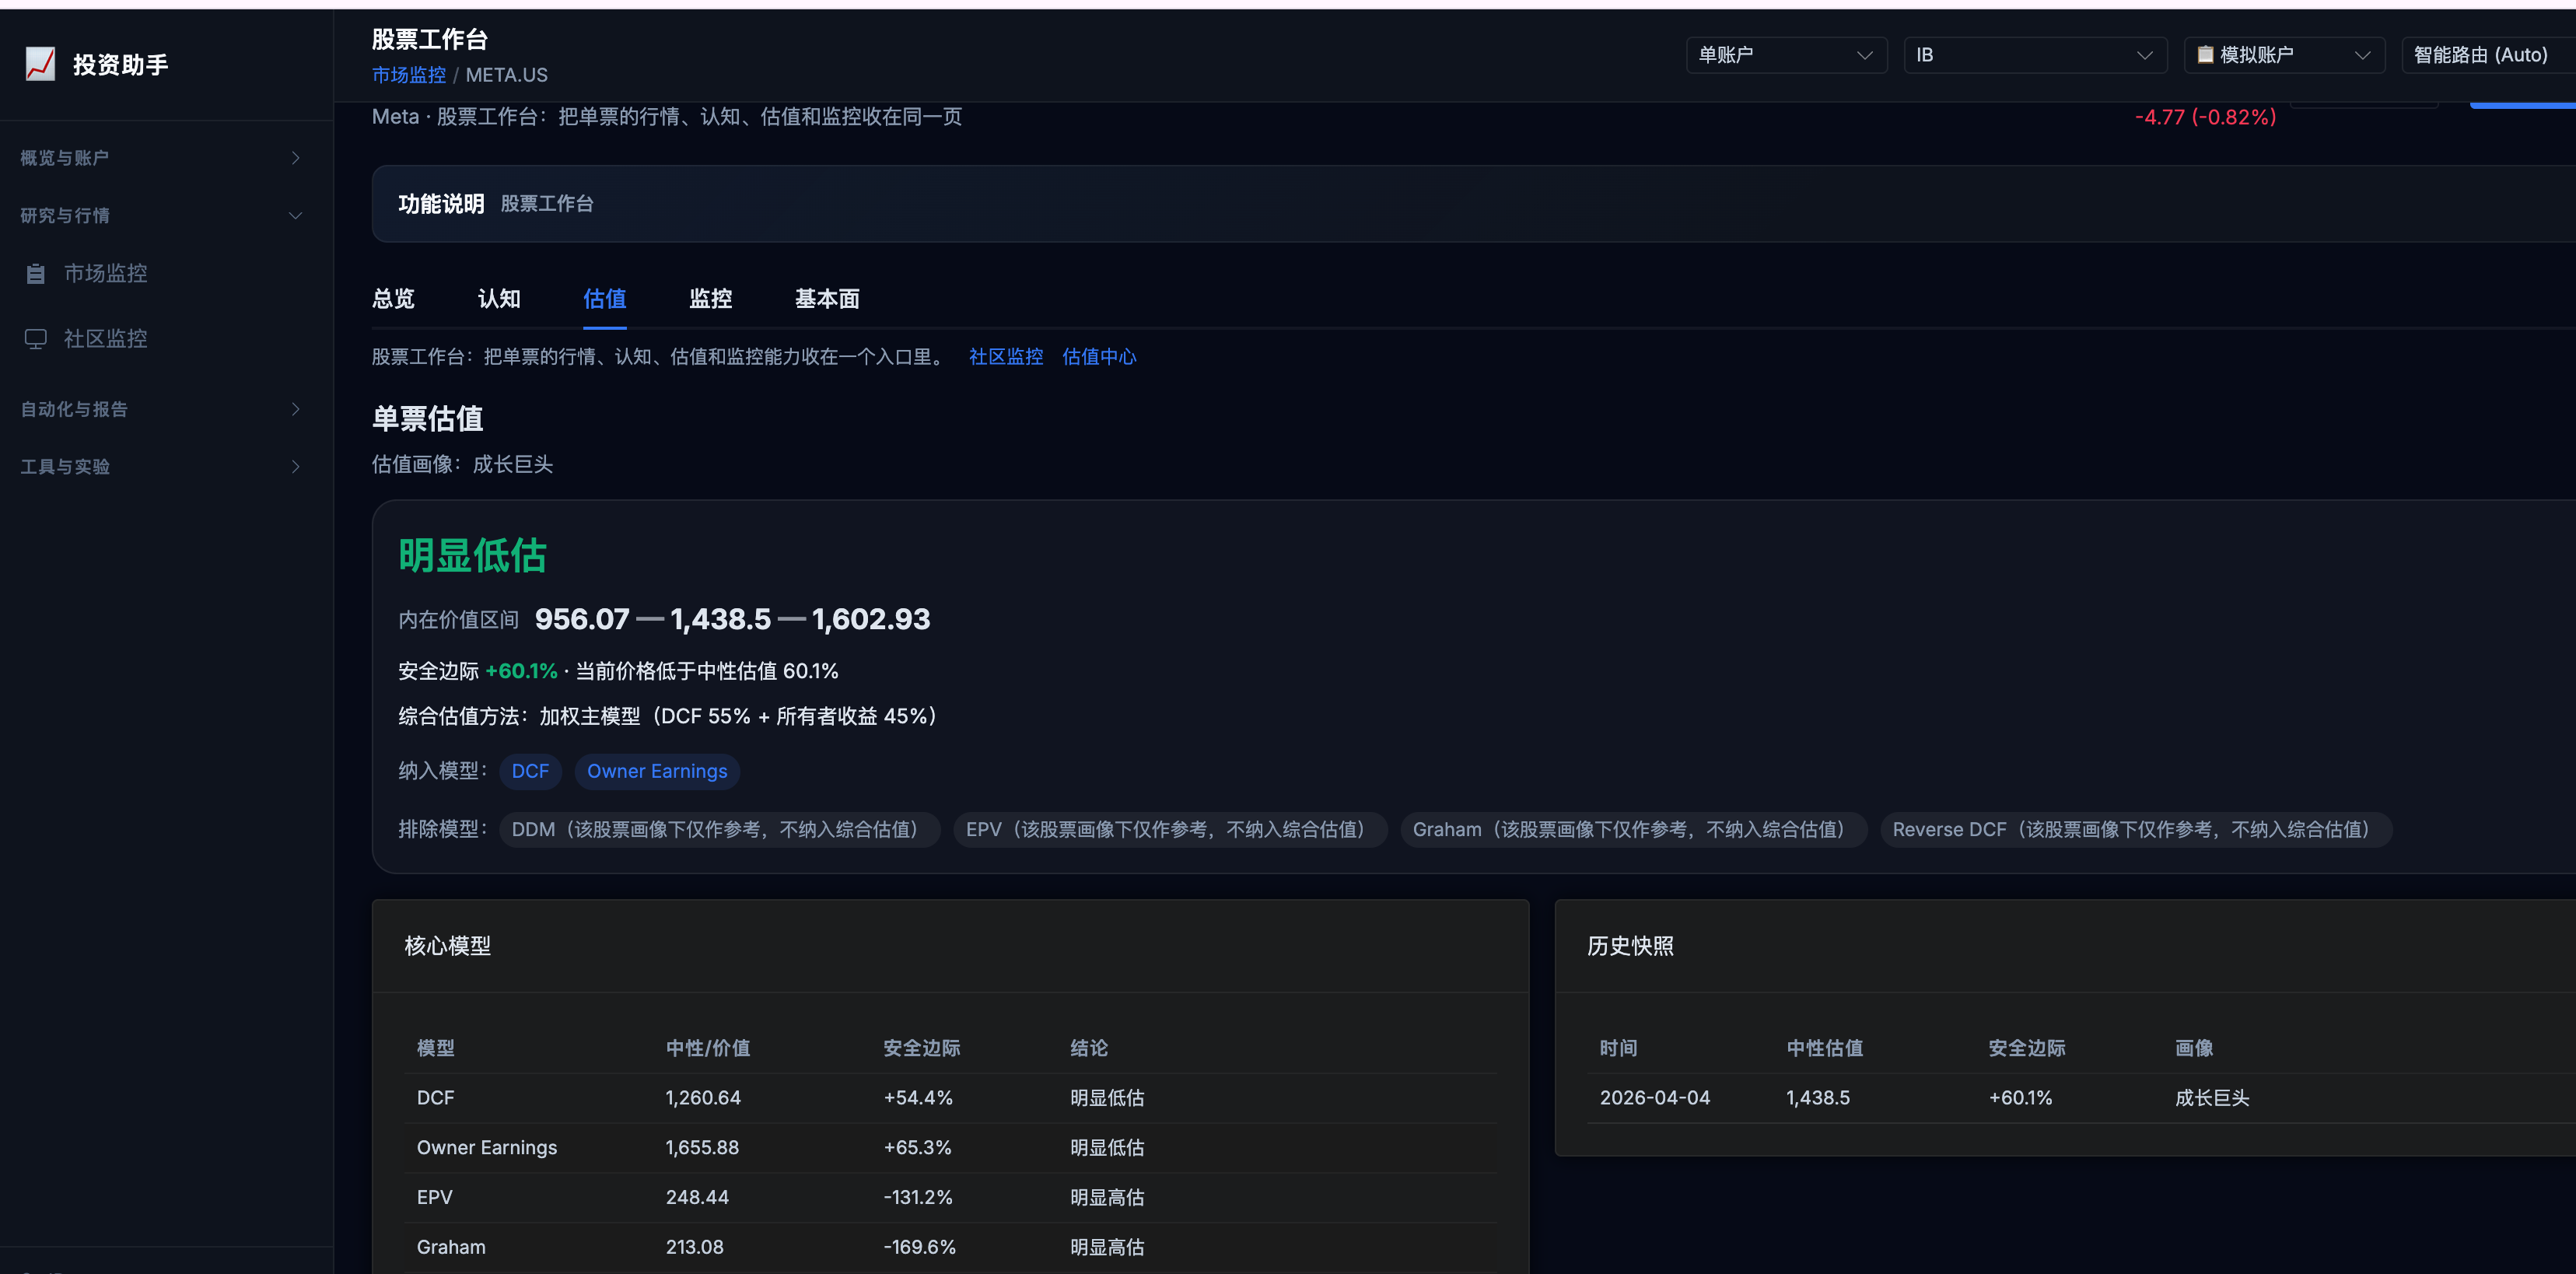Switch to the 总览 tab
Screen dimensions: 2576x1274
[393, 299]
